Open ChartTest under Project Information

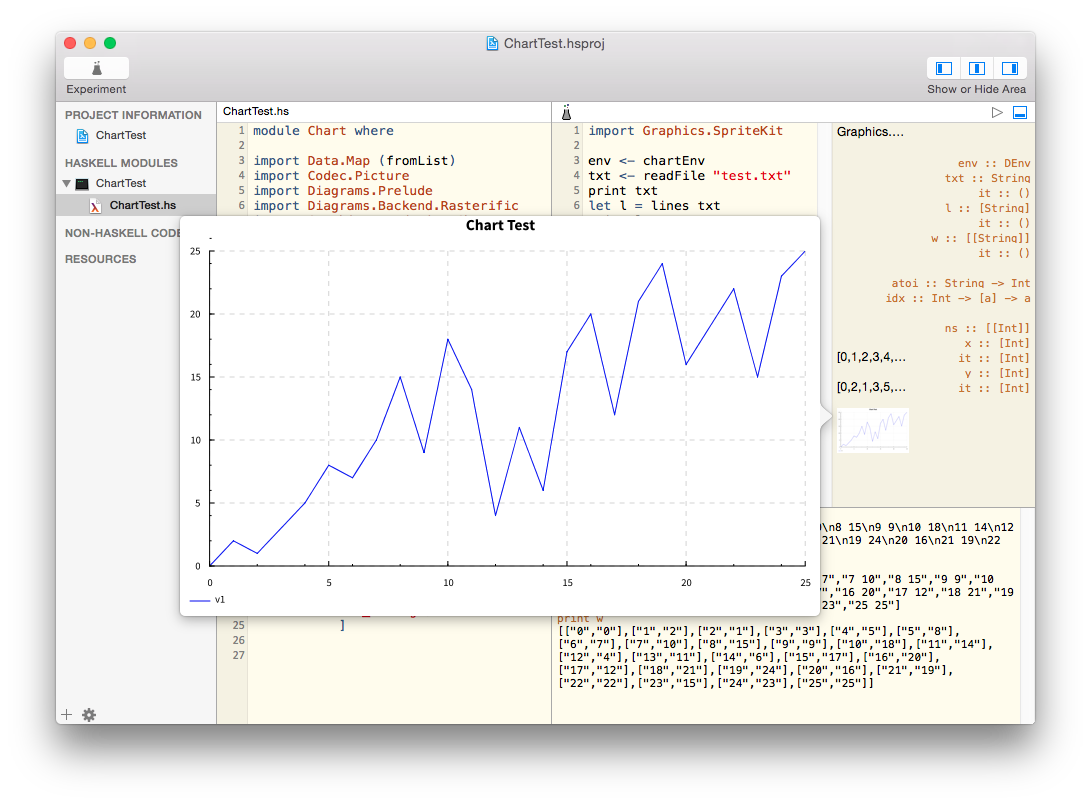[121, 135]
